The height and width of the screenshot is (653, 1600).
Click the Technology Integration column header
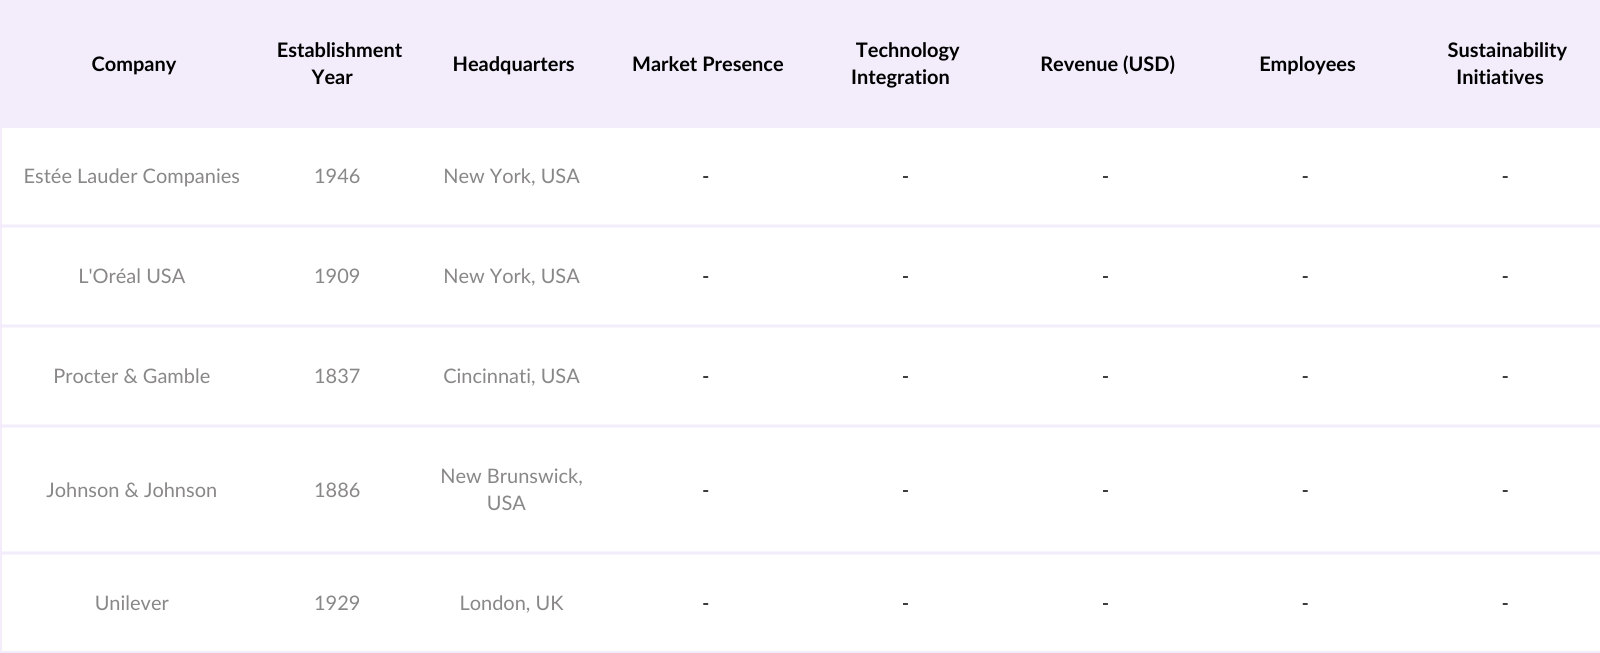(904, 64)
